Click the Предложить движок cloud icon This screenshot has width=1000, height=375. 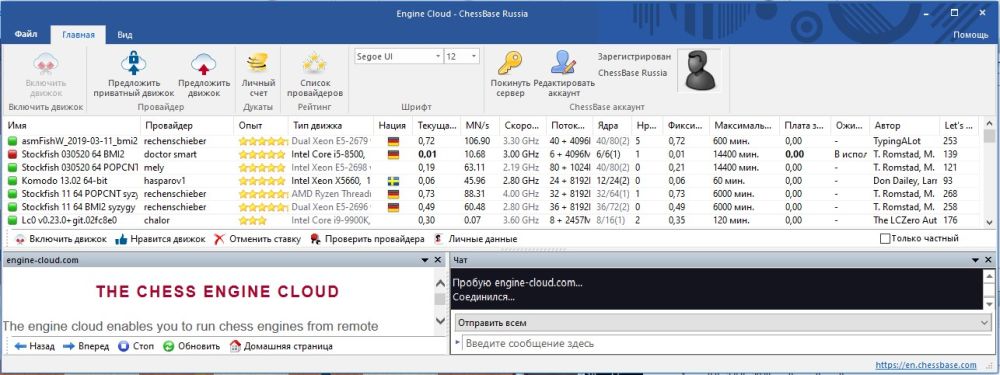(x=203, y=64)
